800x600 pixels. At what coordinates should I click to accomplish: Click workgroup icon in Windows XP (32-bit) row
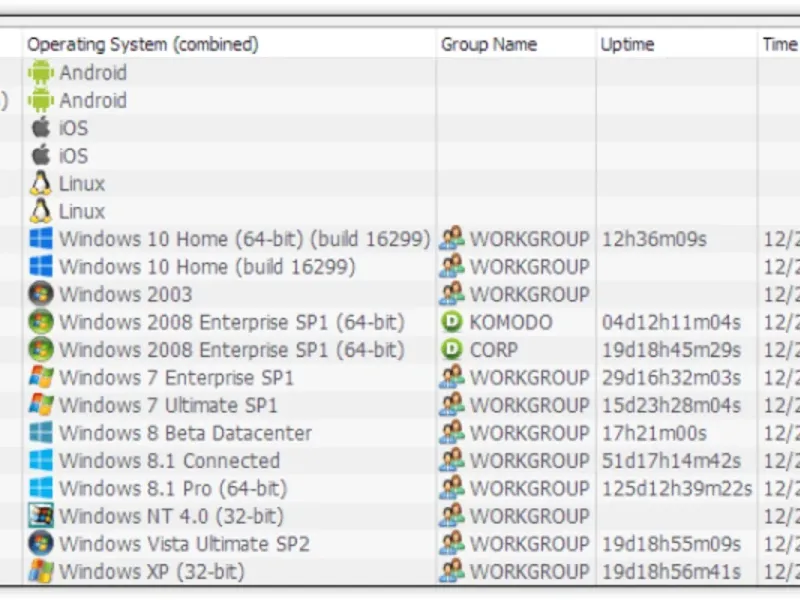pos(452,571)
